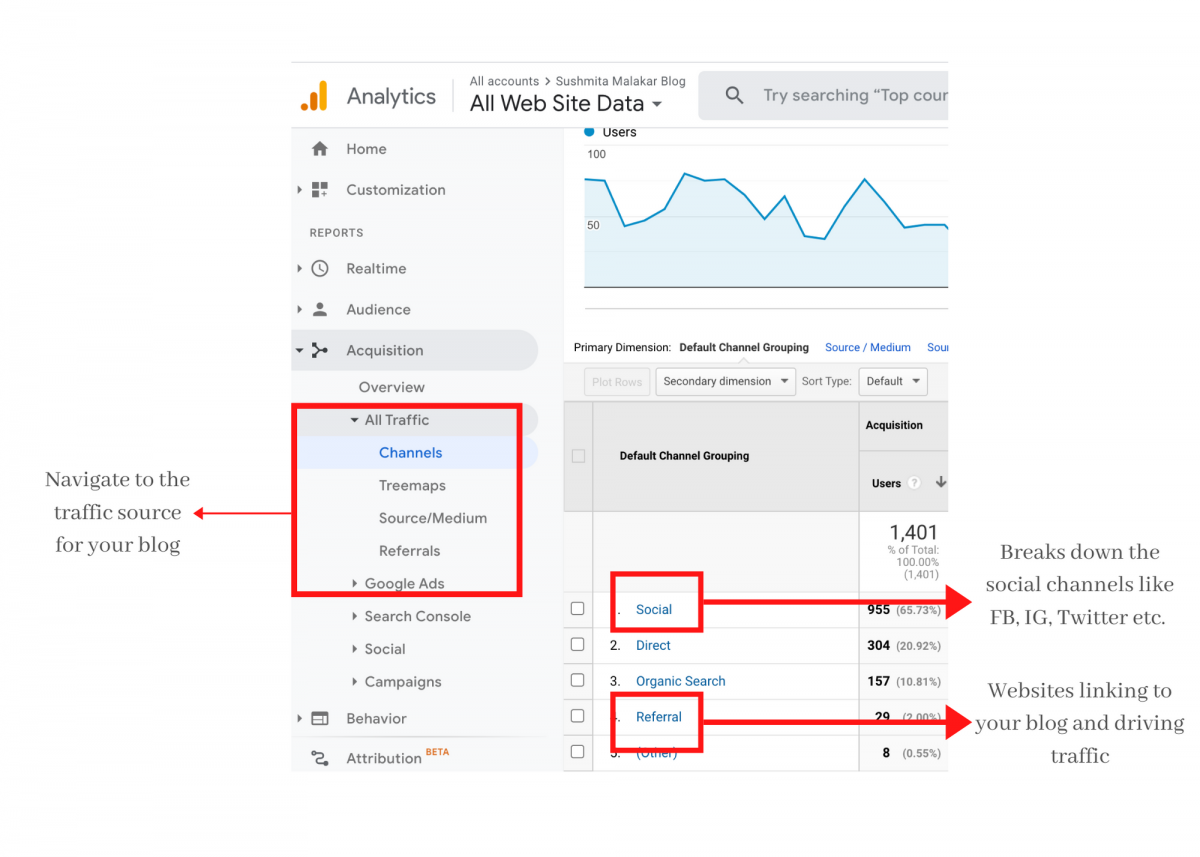
Task: Click the Default Channel Grouping primary dimension
Action: (744, 347)
